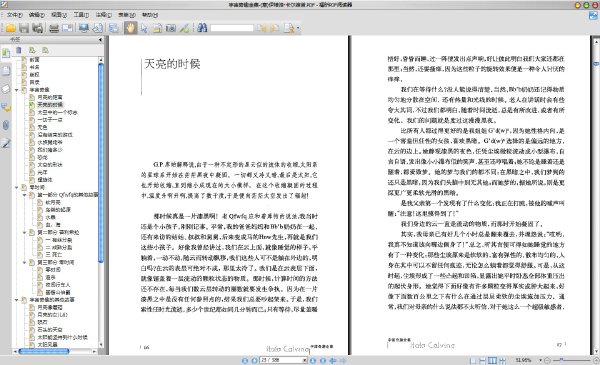The image size is (600, 365).
Task: Switch to facing pages layout
Action: coord(492,360)
